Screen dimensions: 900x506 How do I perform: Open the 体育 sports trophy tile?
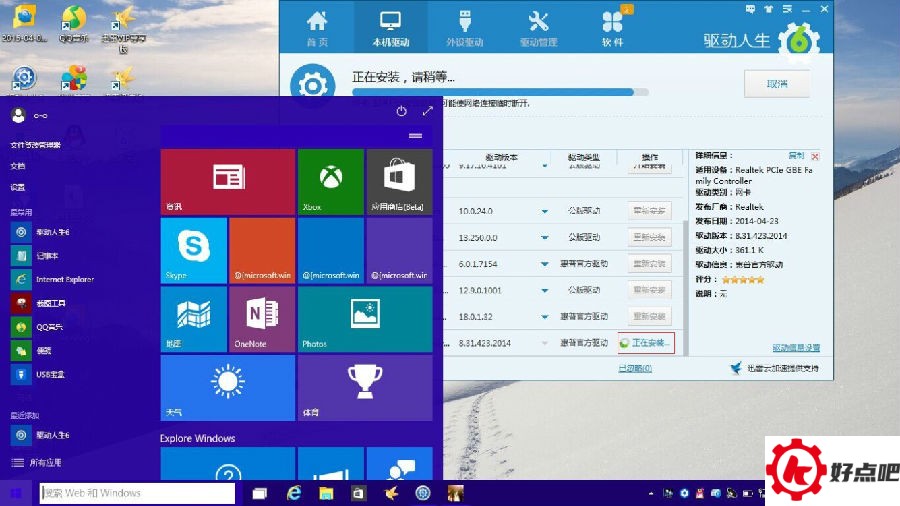[365, 388]
